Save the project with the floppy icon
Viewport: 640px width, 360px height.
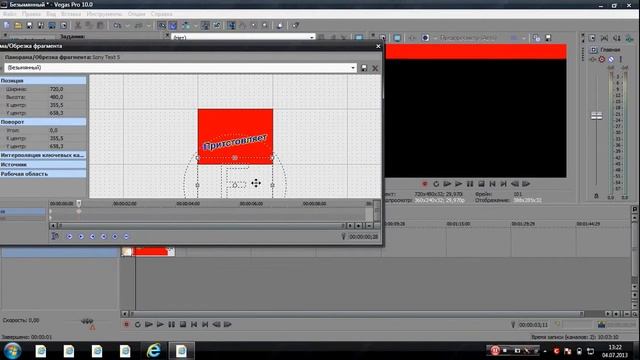[x=29, y=25]
